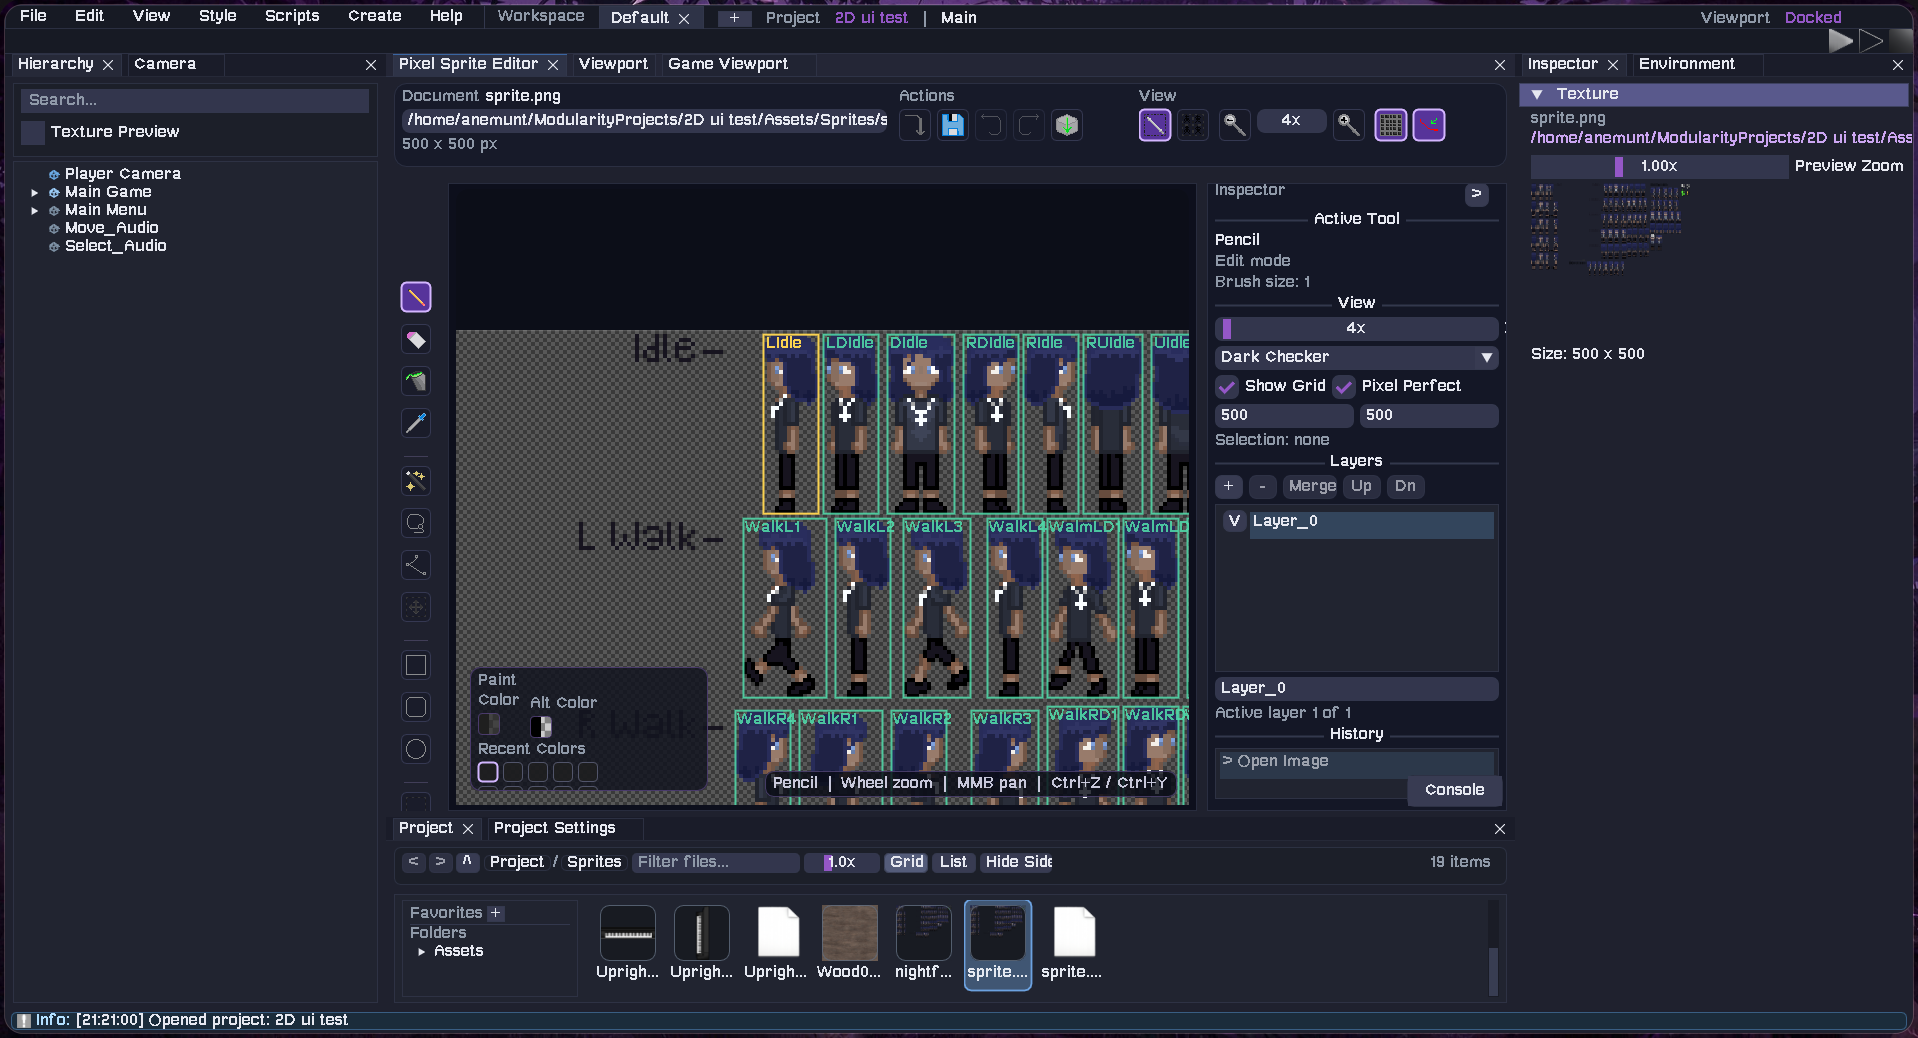Click the zoom in magnifier icon
Screen dimensions: 1918x1038
pyautogui.click(x=1349, y=125)
